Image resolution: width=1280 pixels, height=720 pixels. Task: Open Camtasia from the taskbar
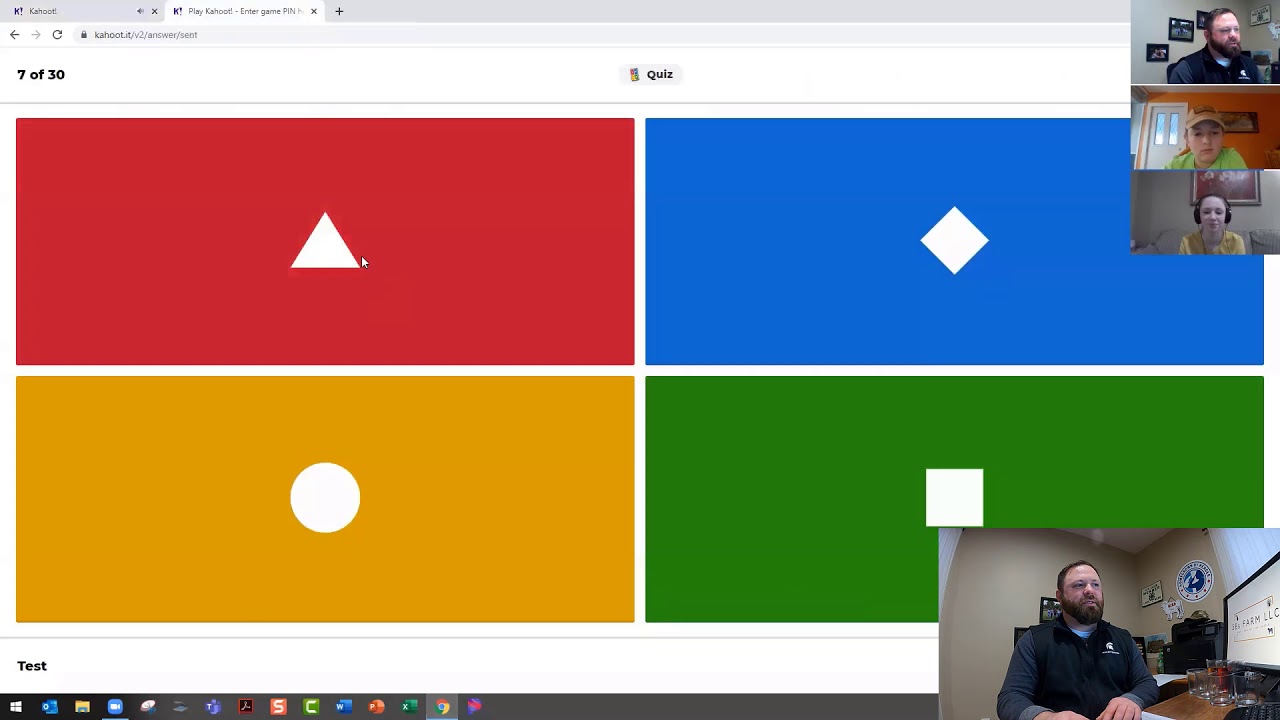[x=311, y=707]
